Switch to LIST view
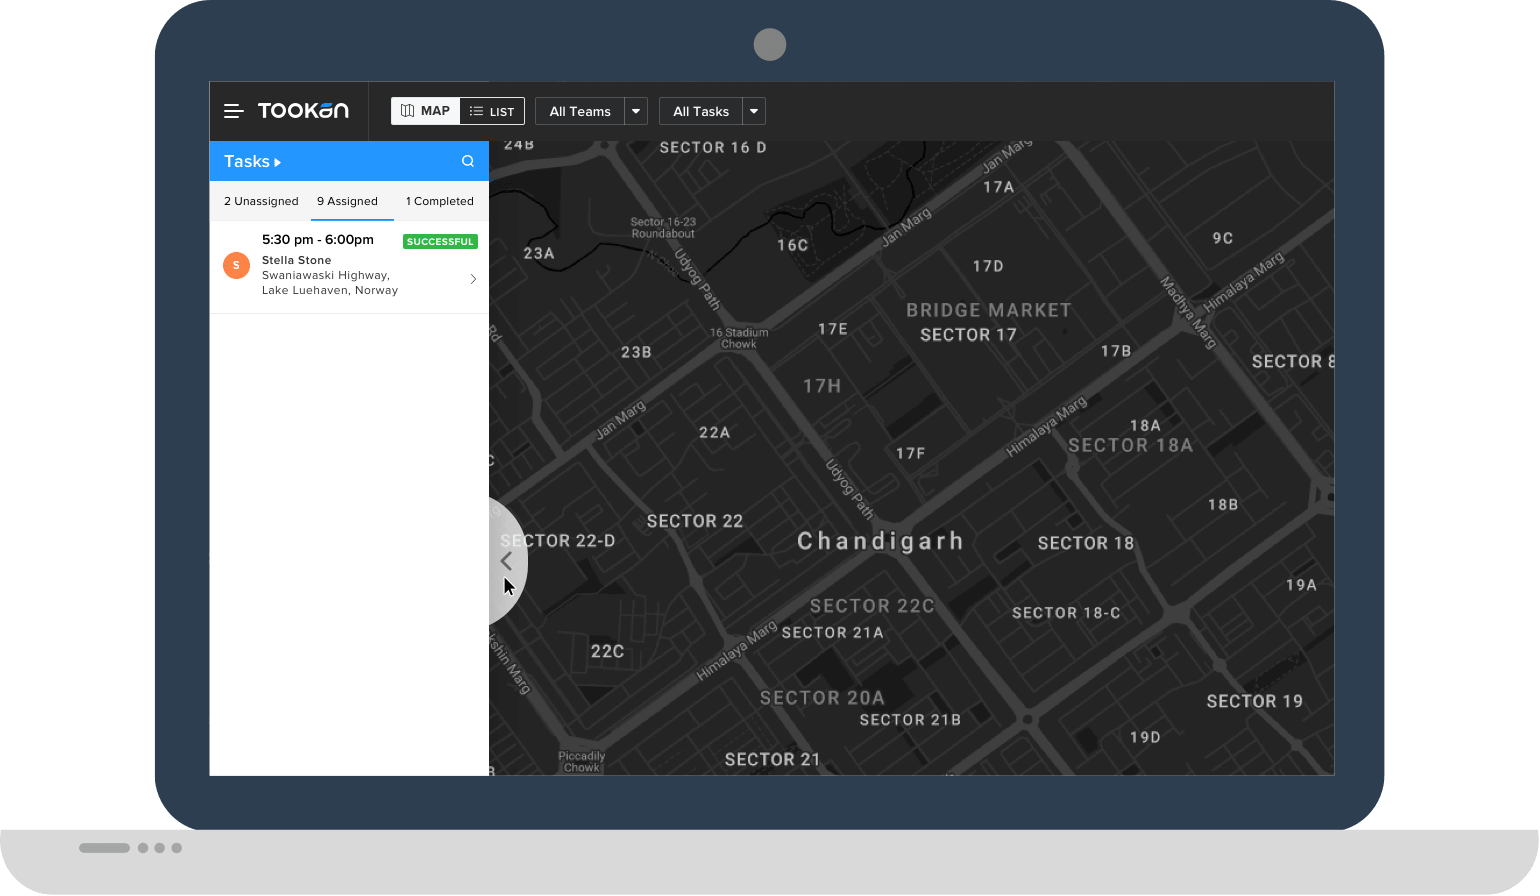The width and height of the screenshot is (1540, 896). [x=492, y=111]
